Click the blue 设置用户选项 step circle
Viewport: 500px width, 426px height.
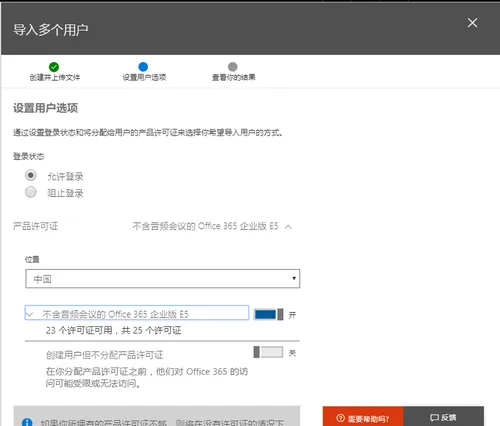[x=143, y=67]
